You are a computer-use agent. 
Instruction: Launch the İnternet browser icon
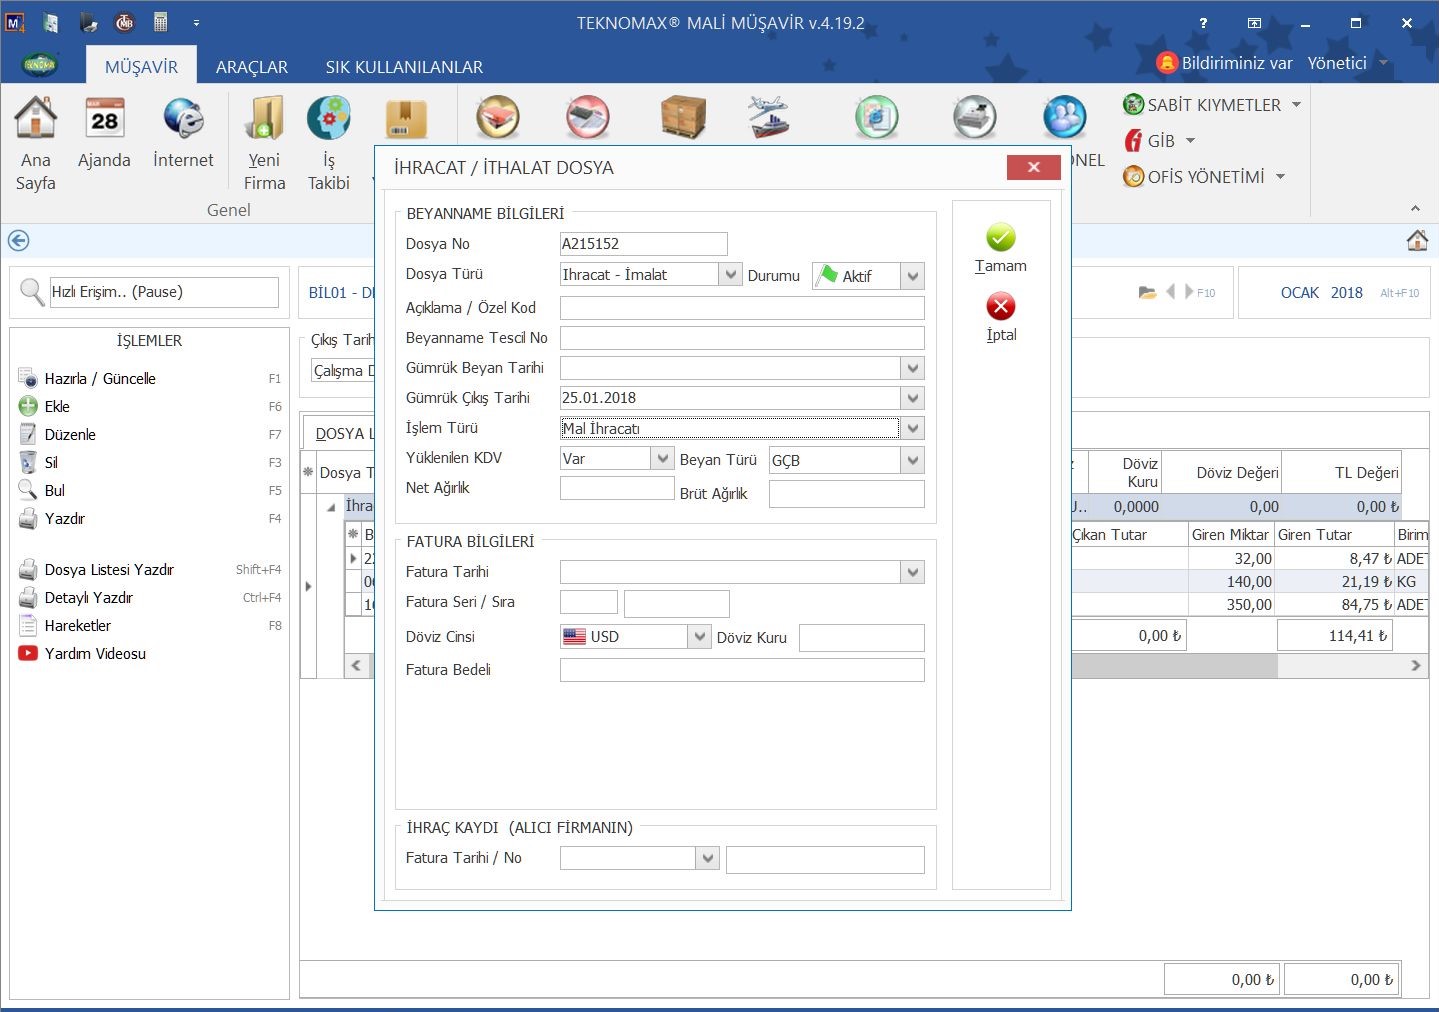tap(183, 119)
